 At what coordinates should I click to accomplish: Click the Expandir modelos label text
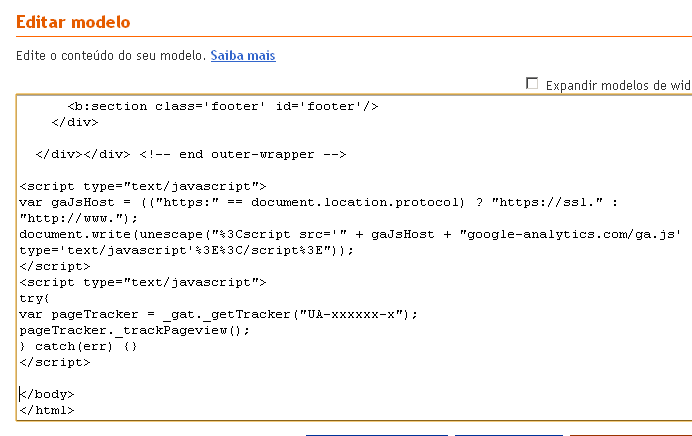coord(618,85)
